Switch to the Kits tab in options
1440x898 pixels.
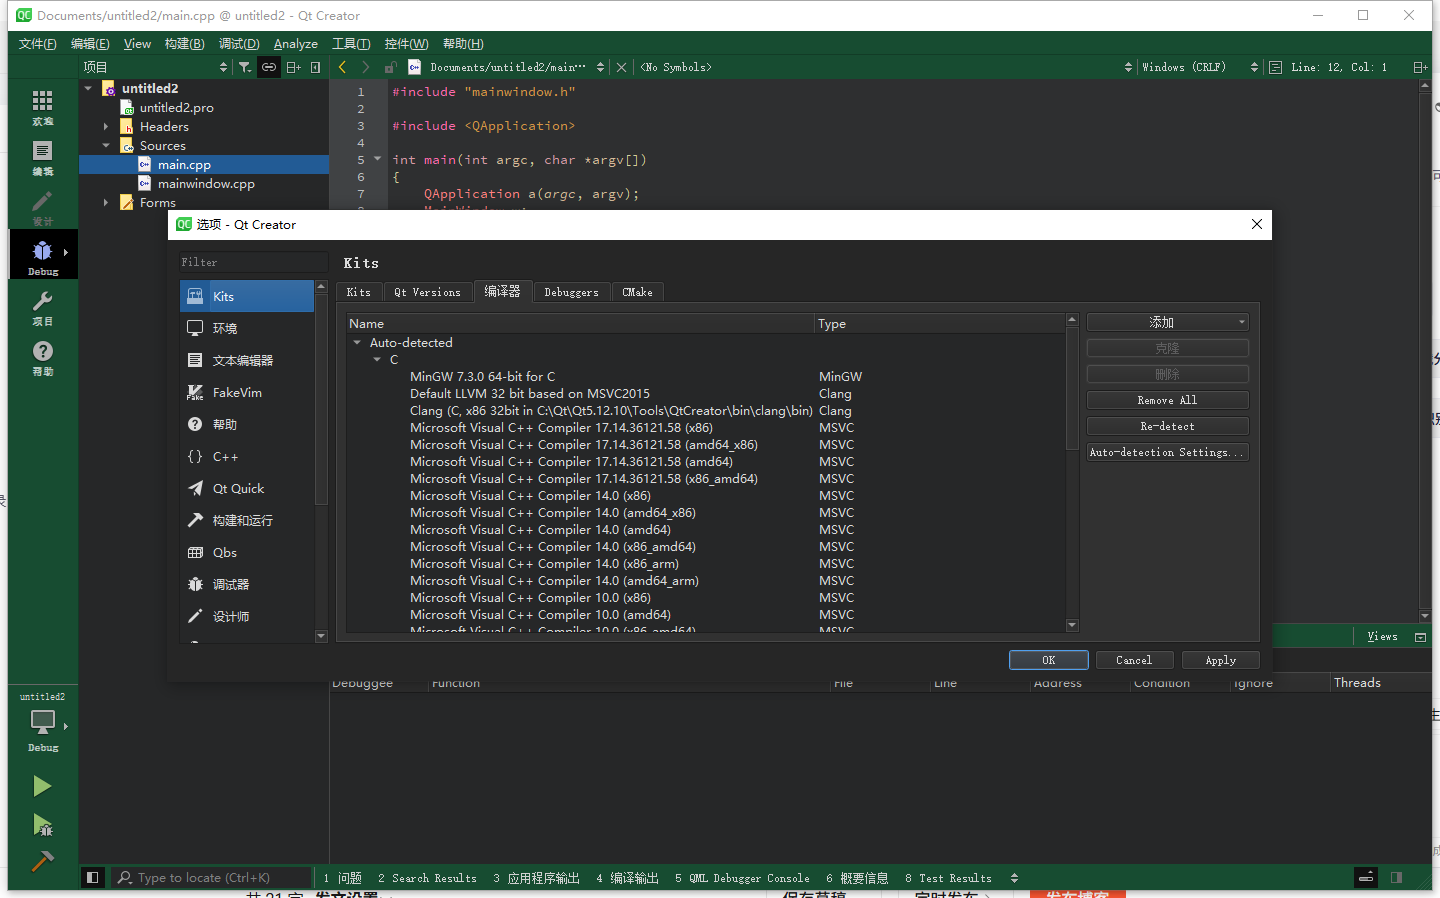(359, 292)
